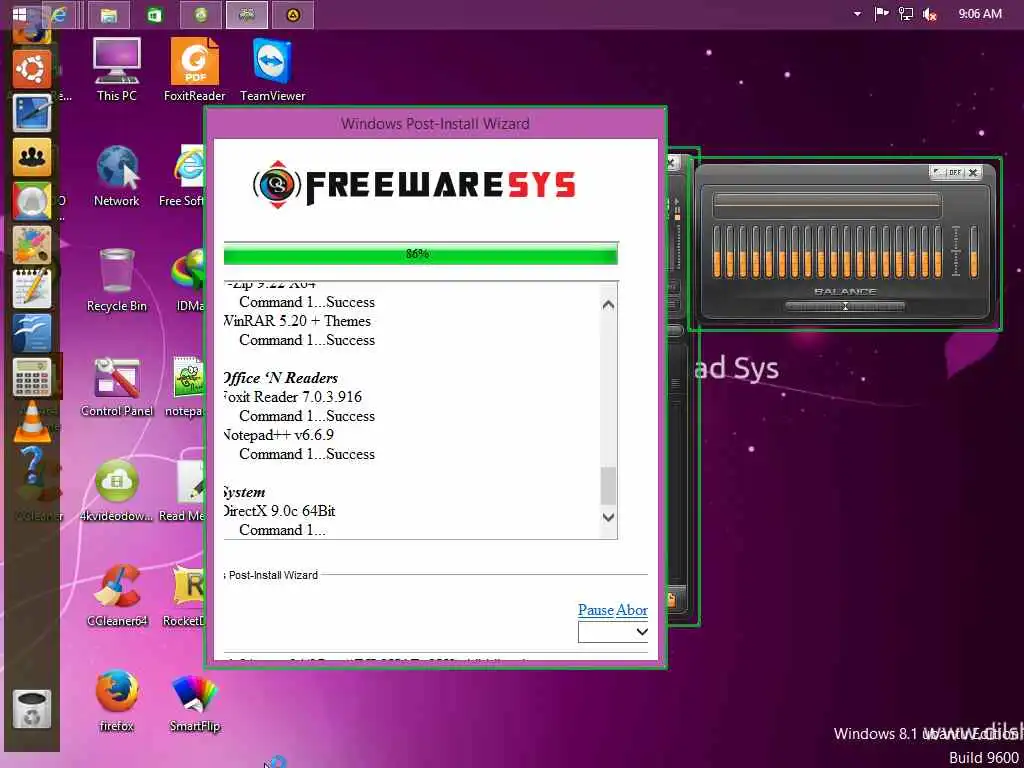
Task: Click the FreewareSys logo in the wizard
Action: [x=414, y=185]
